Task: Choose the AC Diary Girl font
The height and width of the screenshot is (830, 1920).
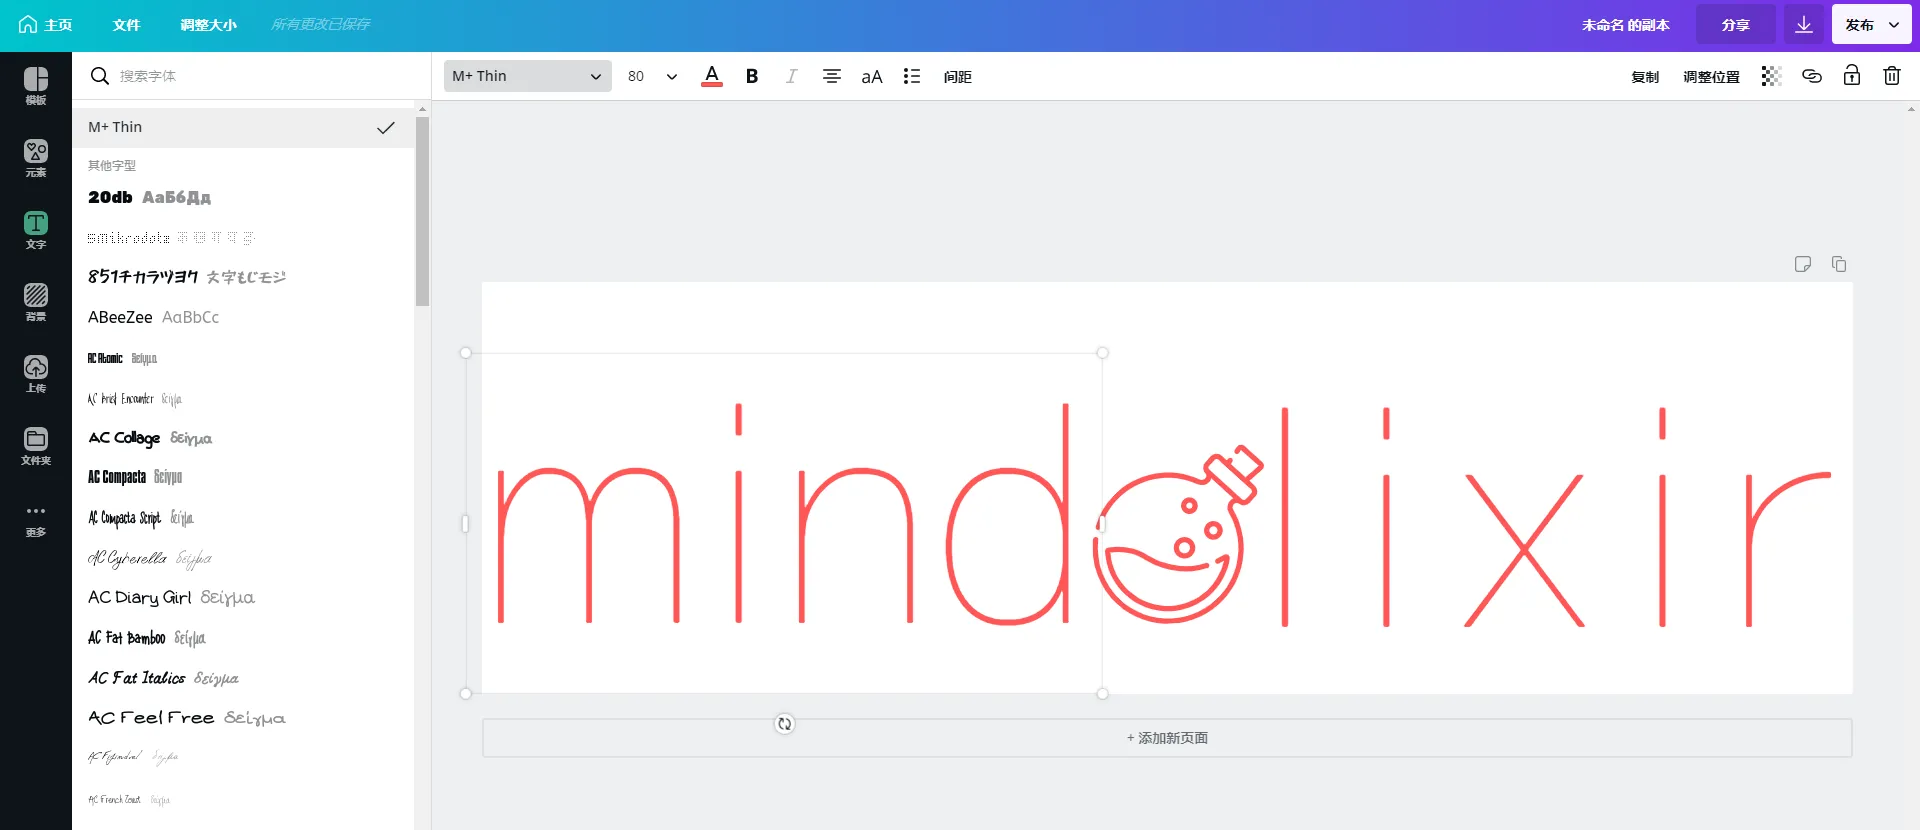Action: tap(243, 597)
